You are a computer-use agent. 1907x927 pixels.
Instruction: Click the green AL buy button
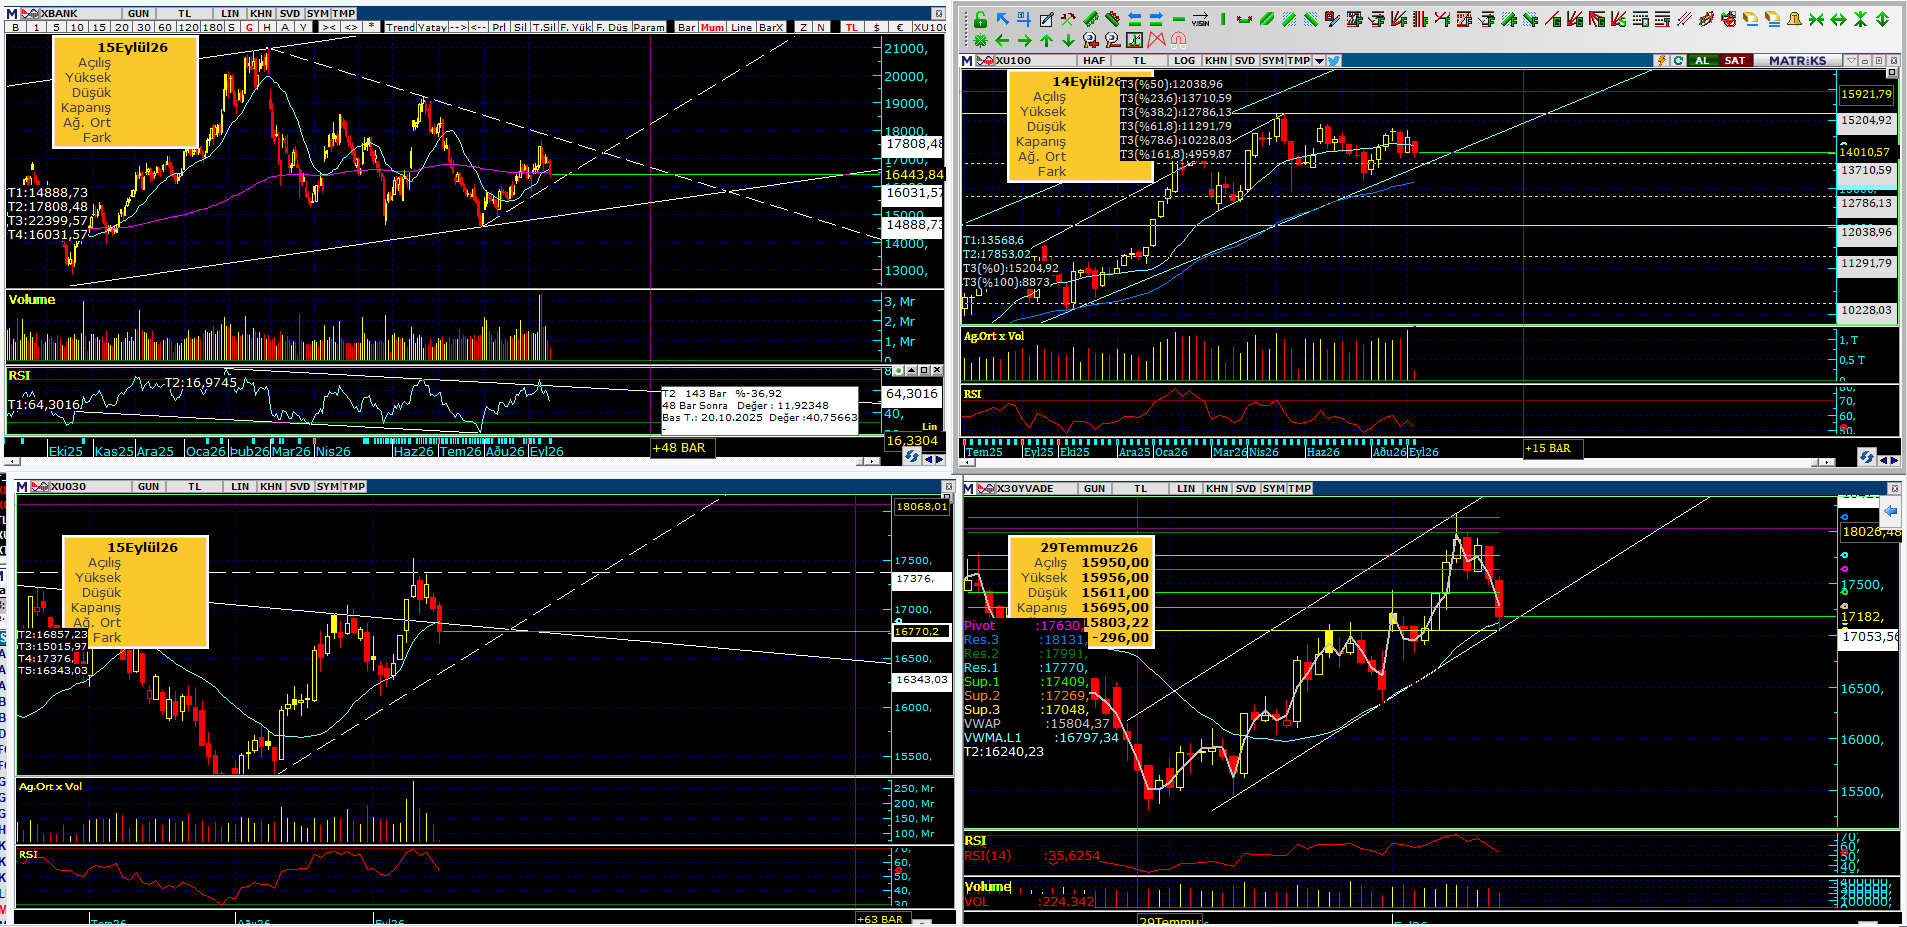1702,61
